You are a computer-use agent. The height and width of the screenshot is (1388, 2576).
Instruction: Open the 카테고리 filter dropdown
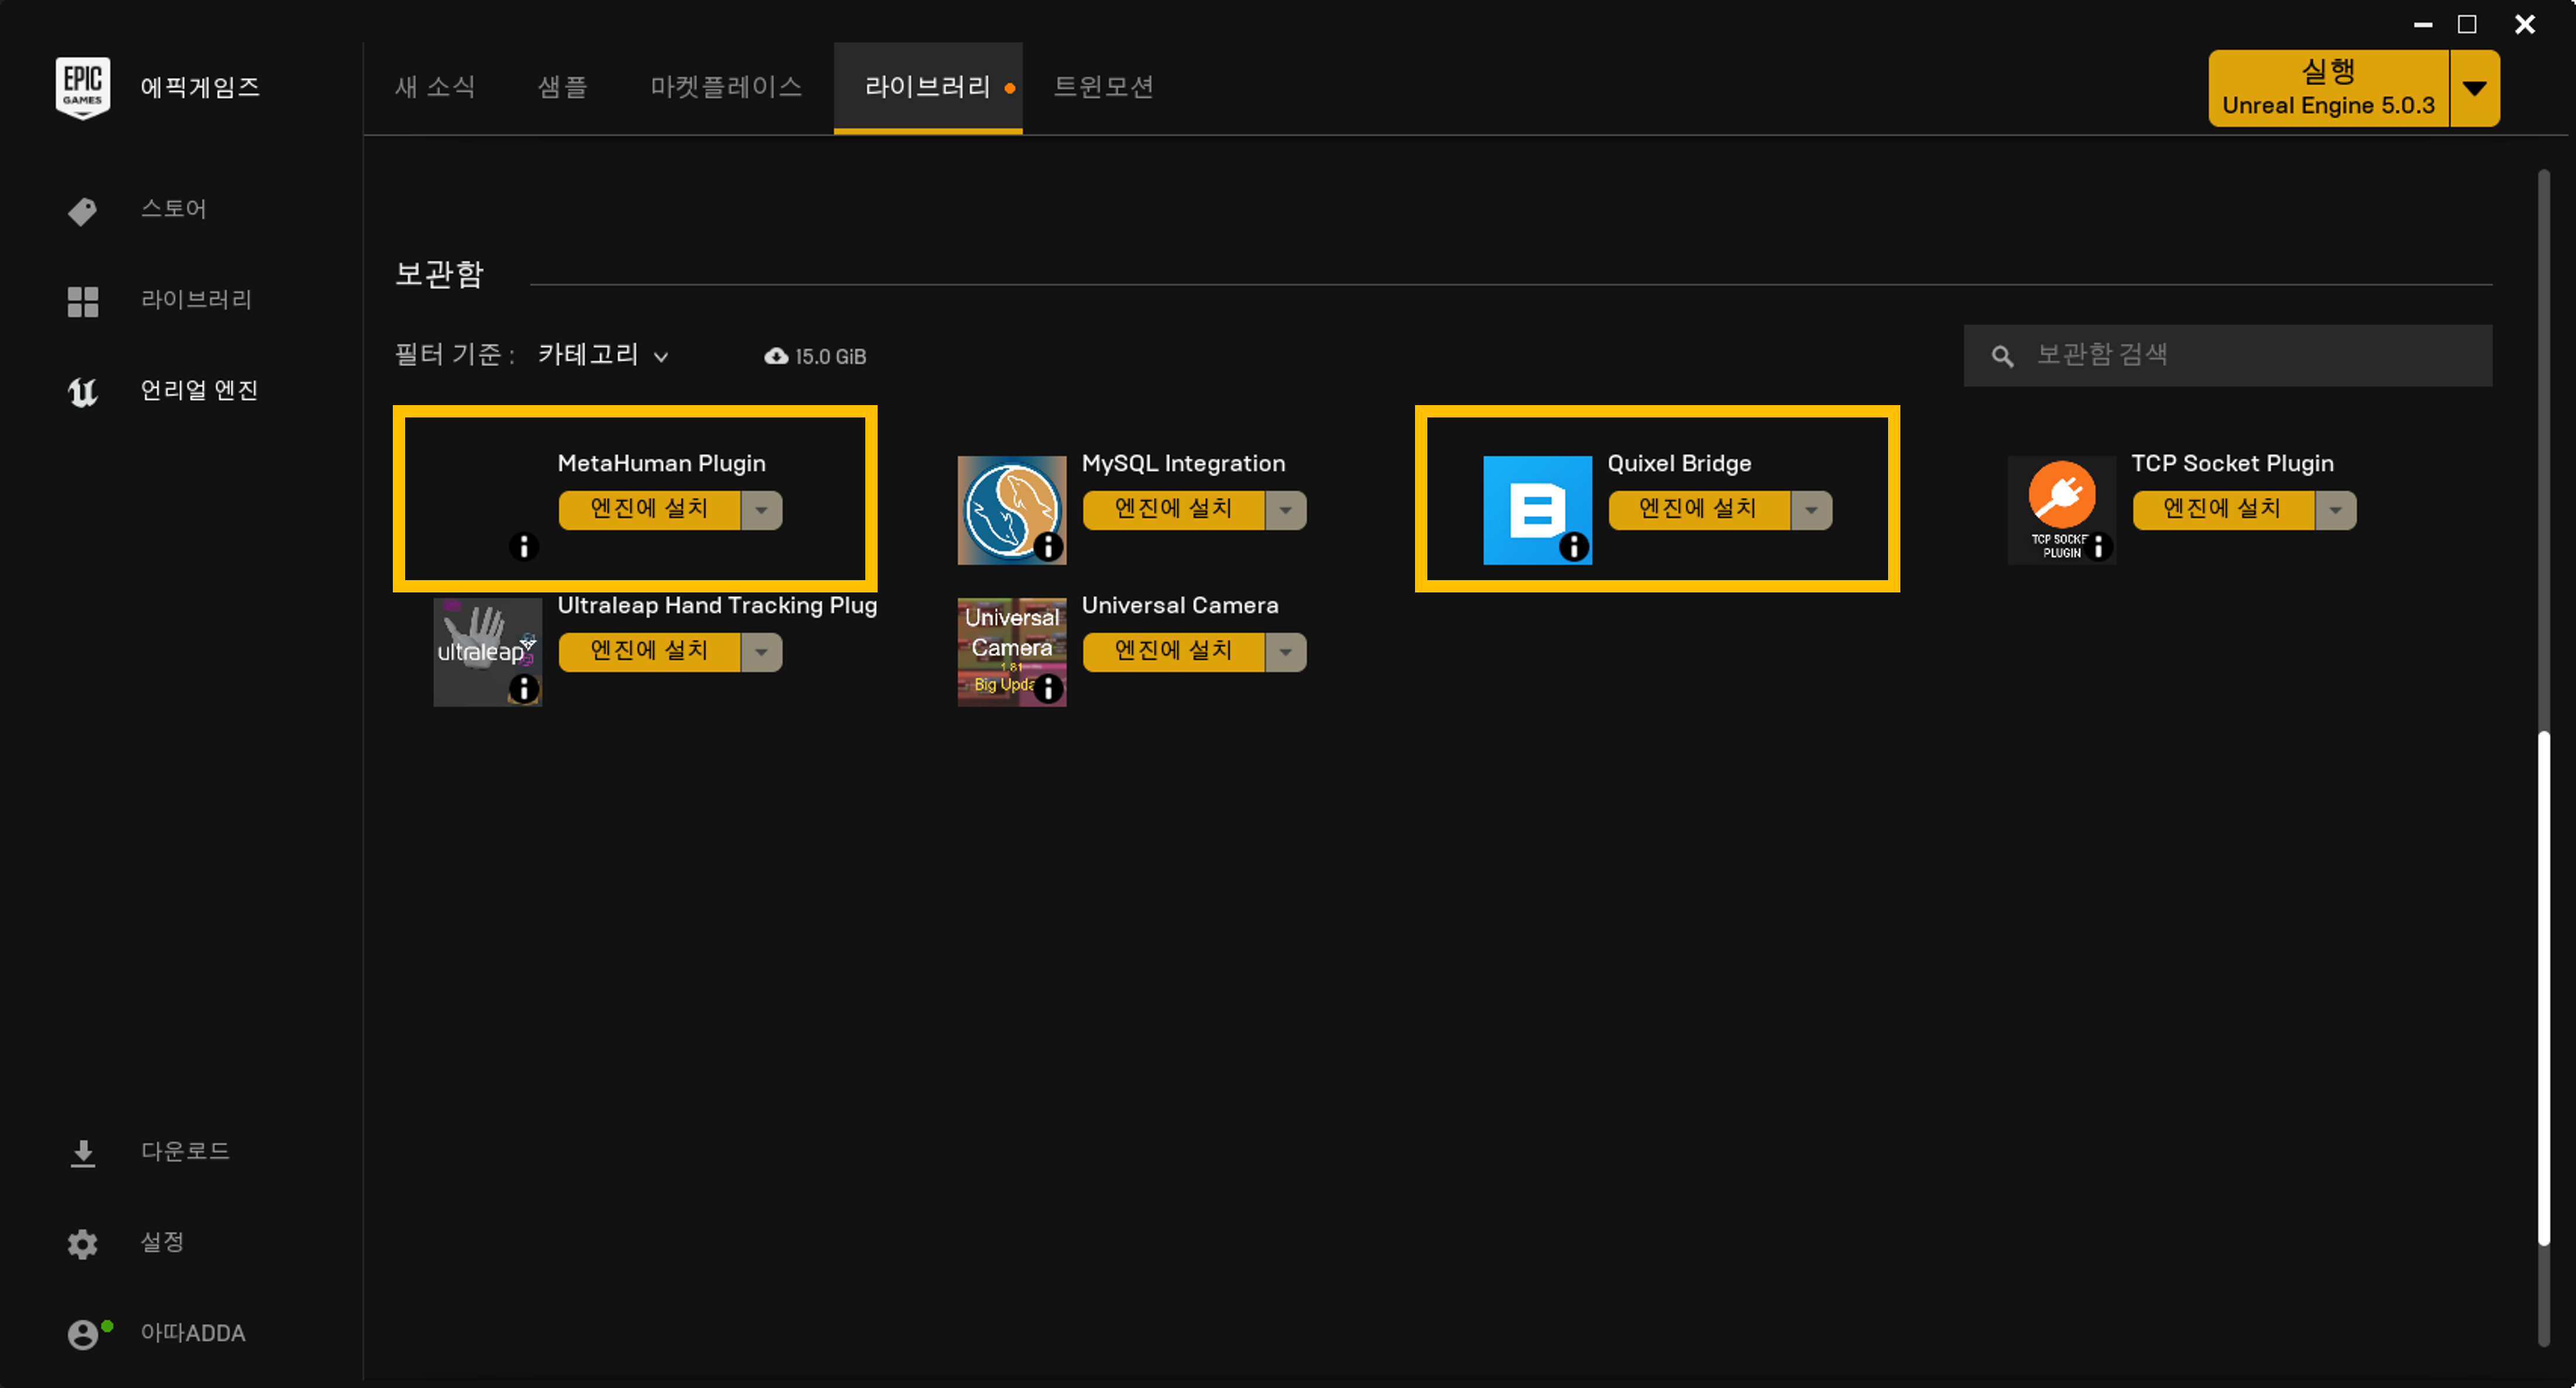point(603,355)
